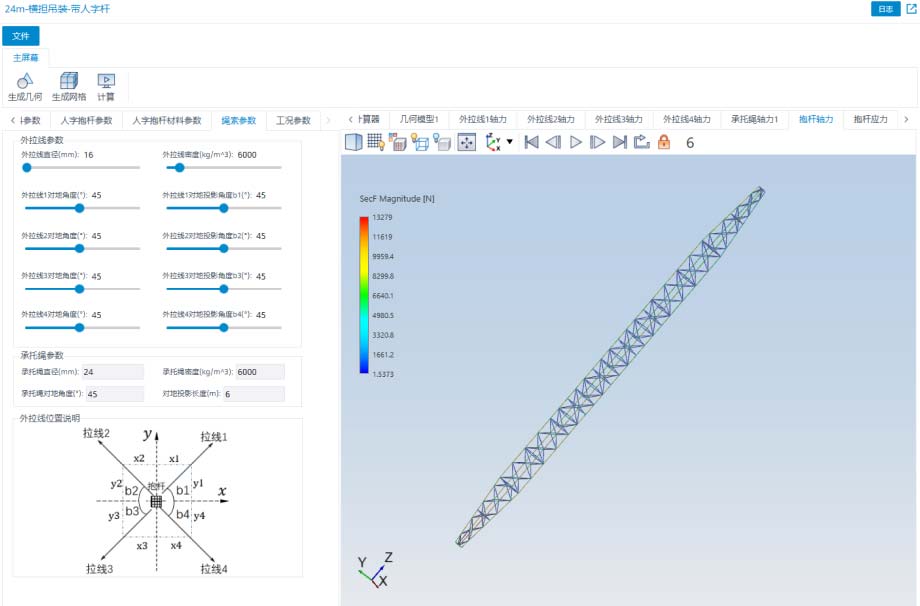Click the orange lock icon
Viewport: 920px width, 606px height.
click(x=663, y=142)
